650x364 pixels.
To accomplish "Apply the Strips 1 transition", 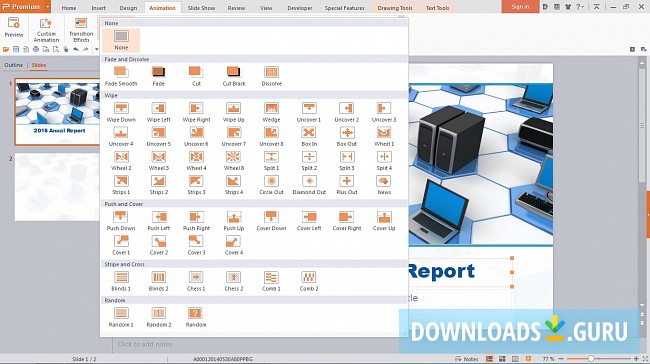I will 121,184.
